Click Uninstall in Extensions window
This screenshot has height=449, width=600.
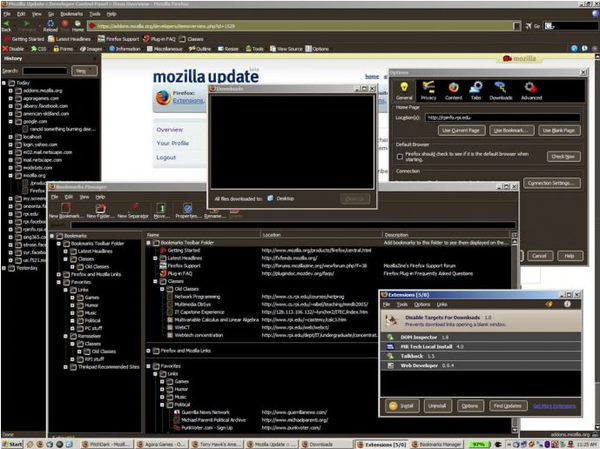437,406
